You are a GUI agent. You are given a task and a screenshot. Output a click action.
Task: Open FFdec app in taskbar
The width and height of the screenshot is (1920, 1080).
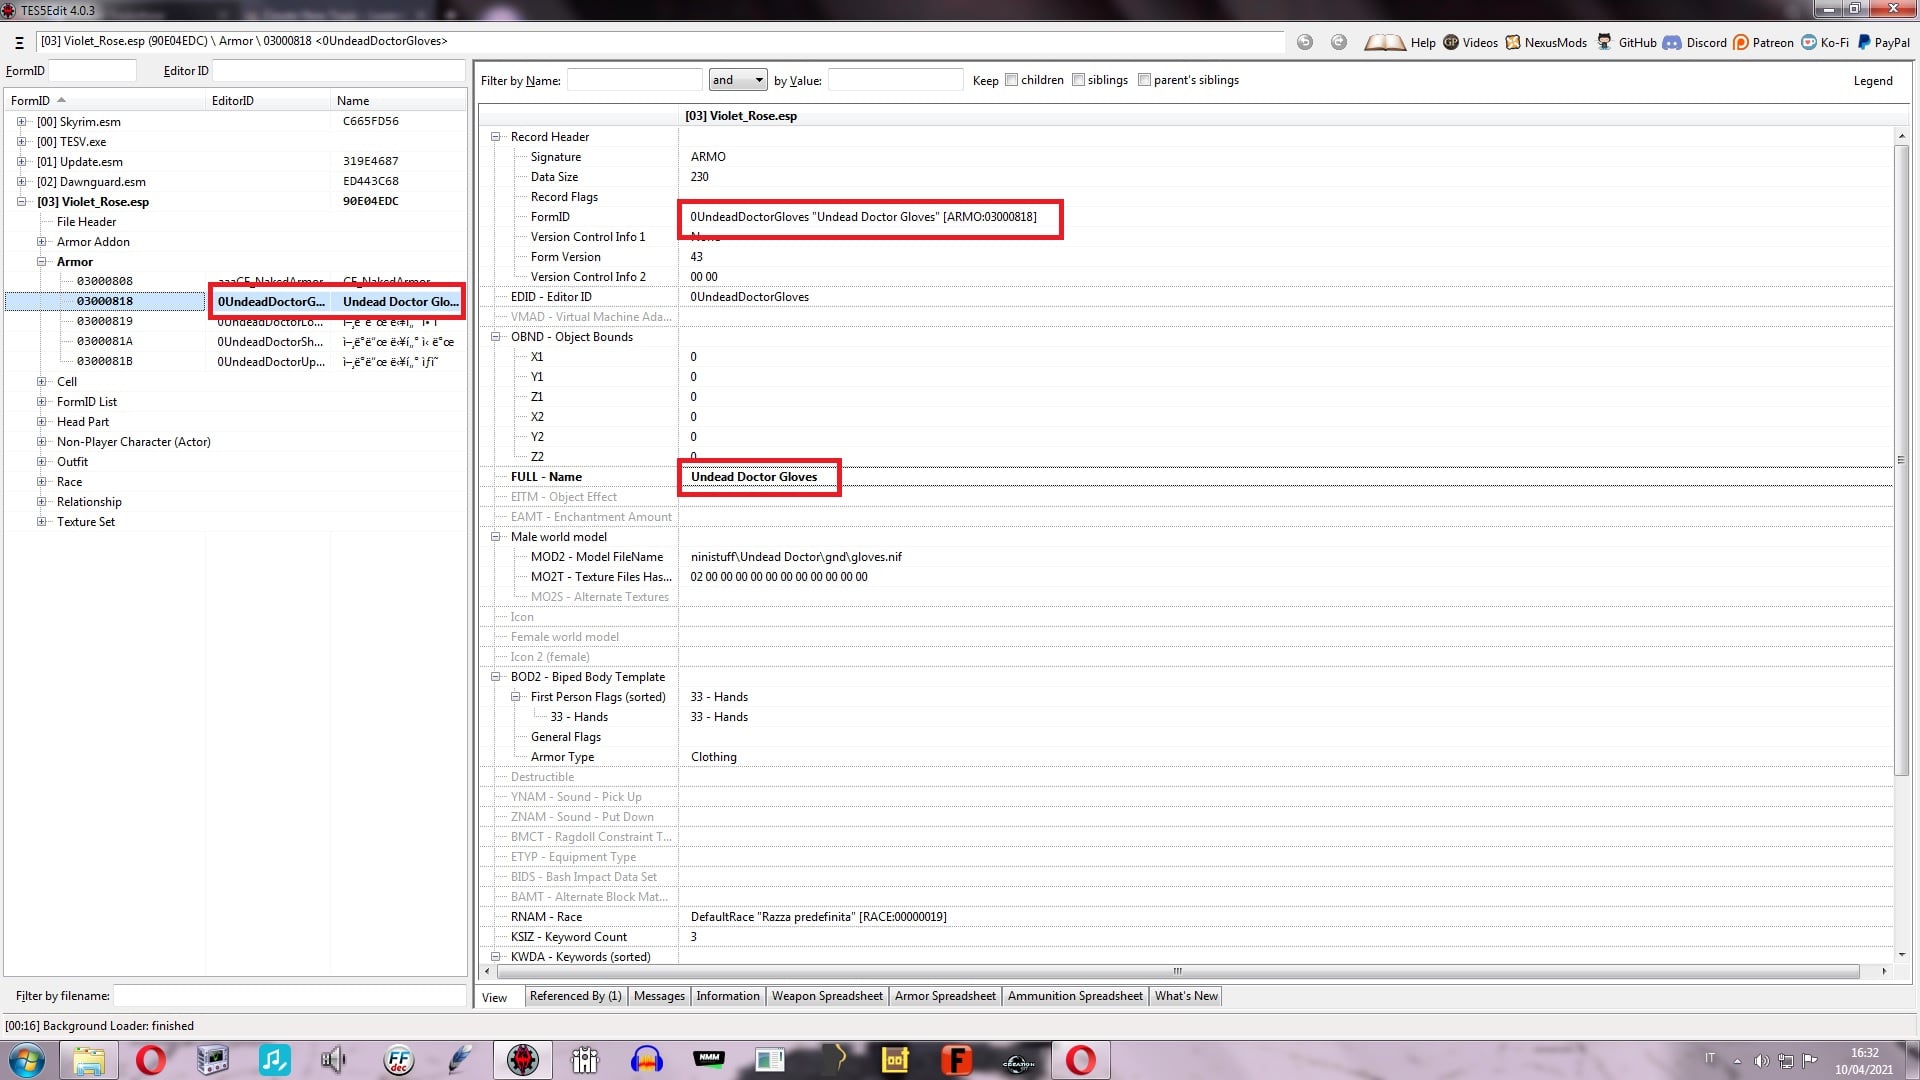click(x=398, y=1060)
